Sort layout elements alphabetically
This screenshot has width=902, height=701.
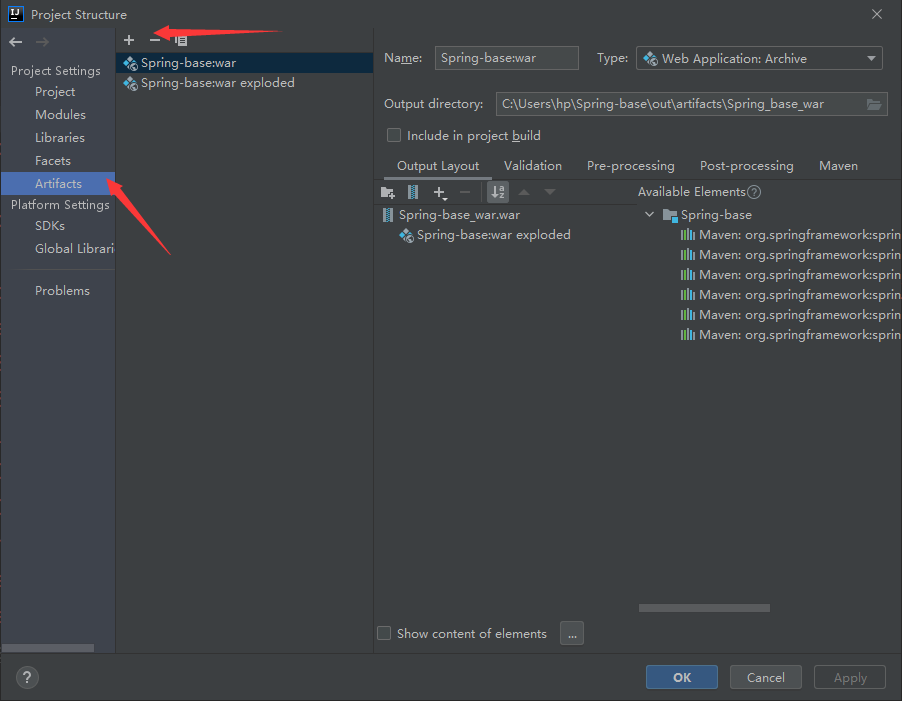coord(498,192)
